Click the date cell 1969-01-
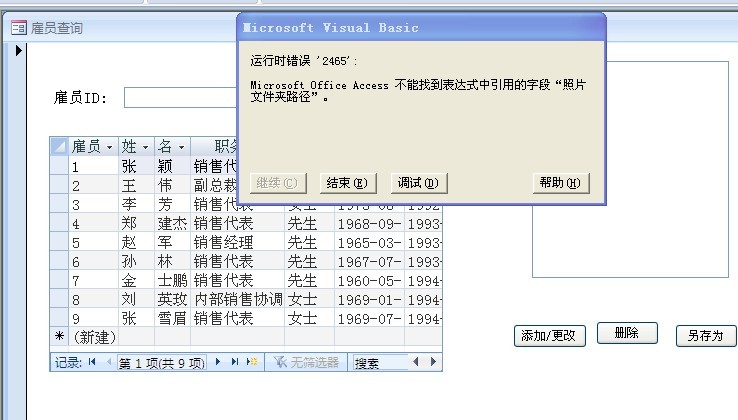This screenshot has height=420, width=738. pyautogui.click(x=369, y=299)
